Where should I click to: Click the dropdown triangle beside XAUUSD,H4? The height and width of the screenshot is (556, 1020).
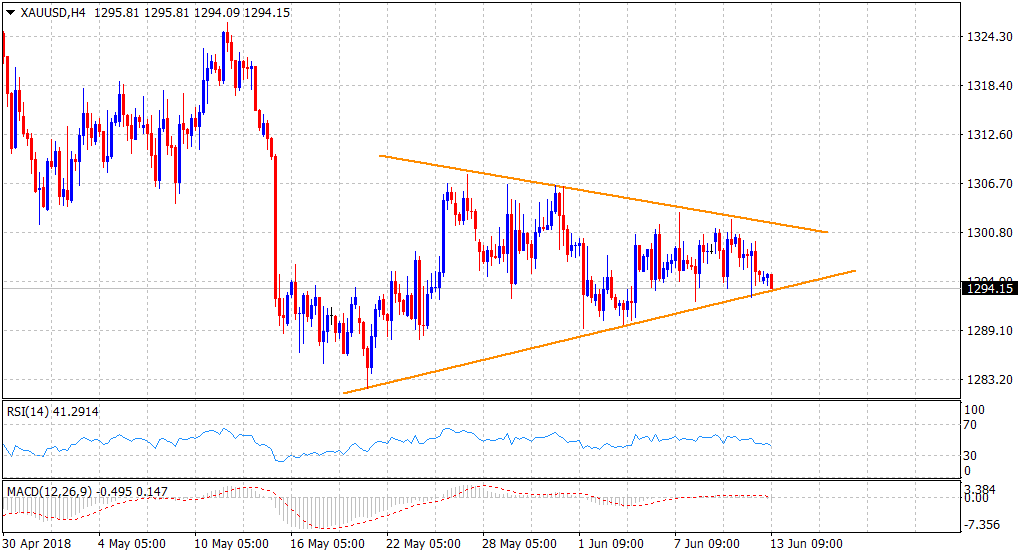pyautogui.click(x=9, y=11)
